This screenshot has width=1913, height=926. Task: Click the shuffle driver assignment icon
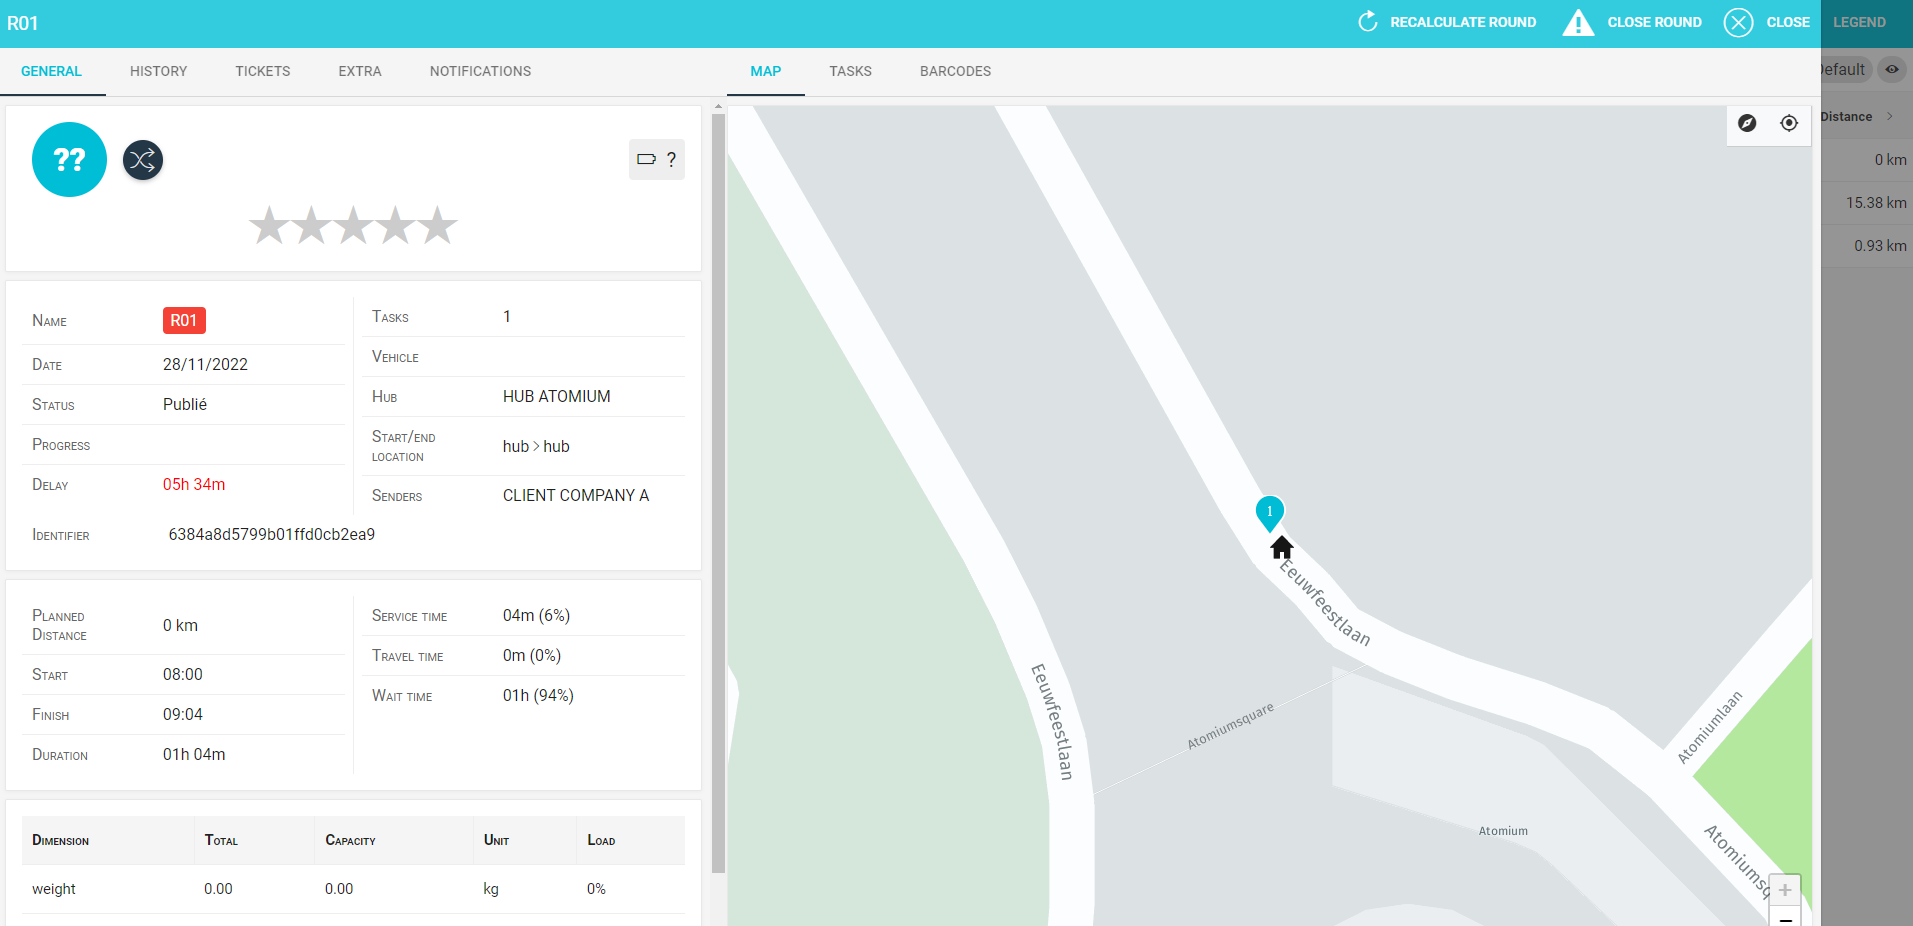[x=143, y=160]
